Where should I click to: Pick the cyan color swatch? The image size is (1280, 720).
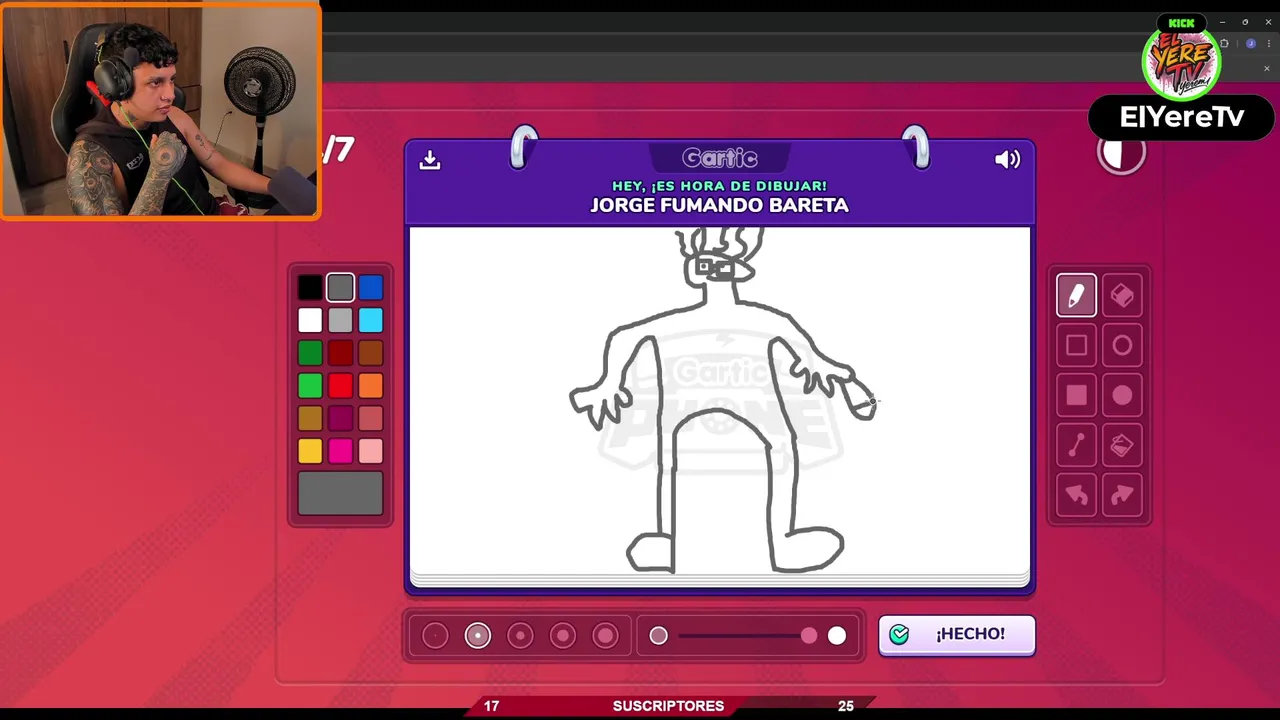[x=371, y=320]
